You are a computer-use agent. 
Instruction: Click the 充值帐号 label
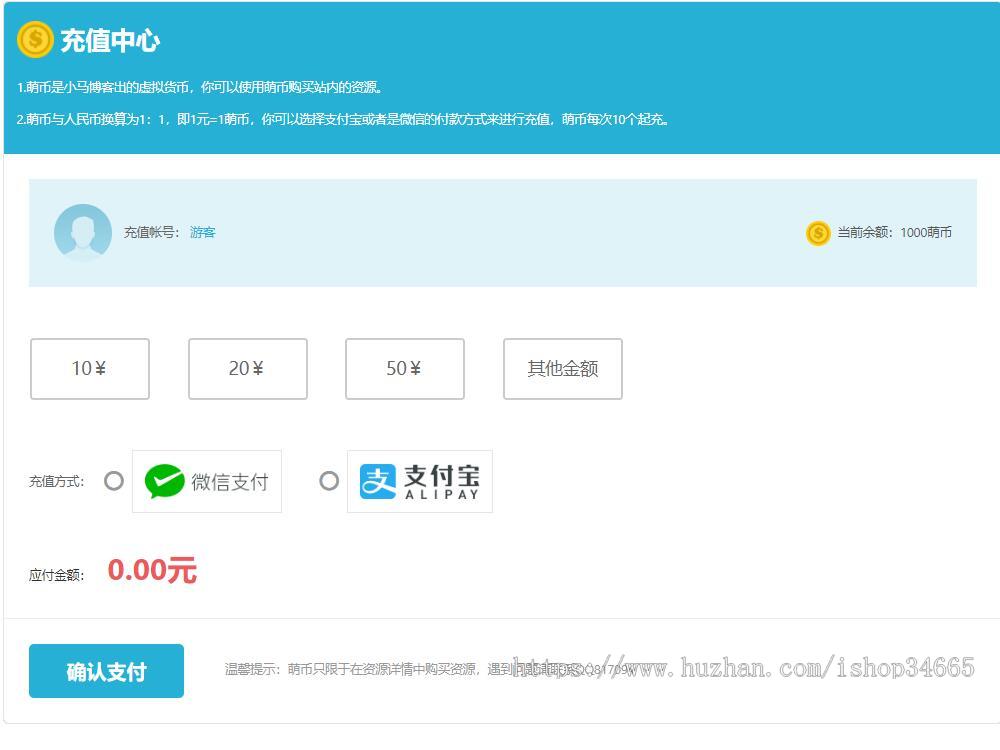151,233
